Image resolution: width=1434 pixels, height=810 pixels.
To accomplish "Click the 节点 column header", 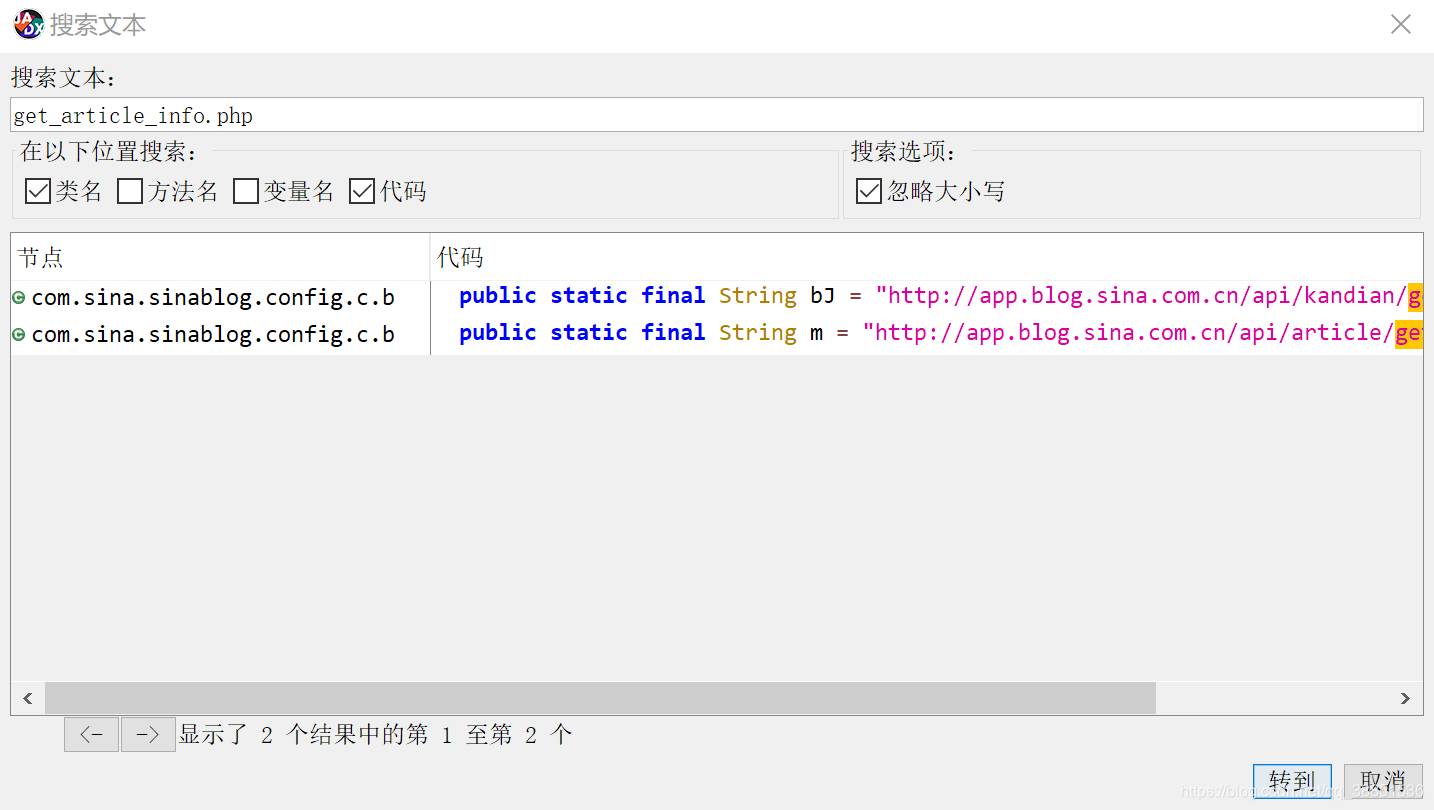I will 220,257.
